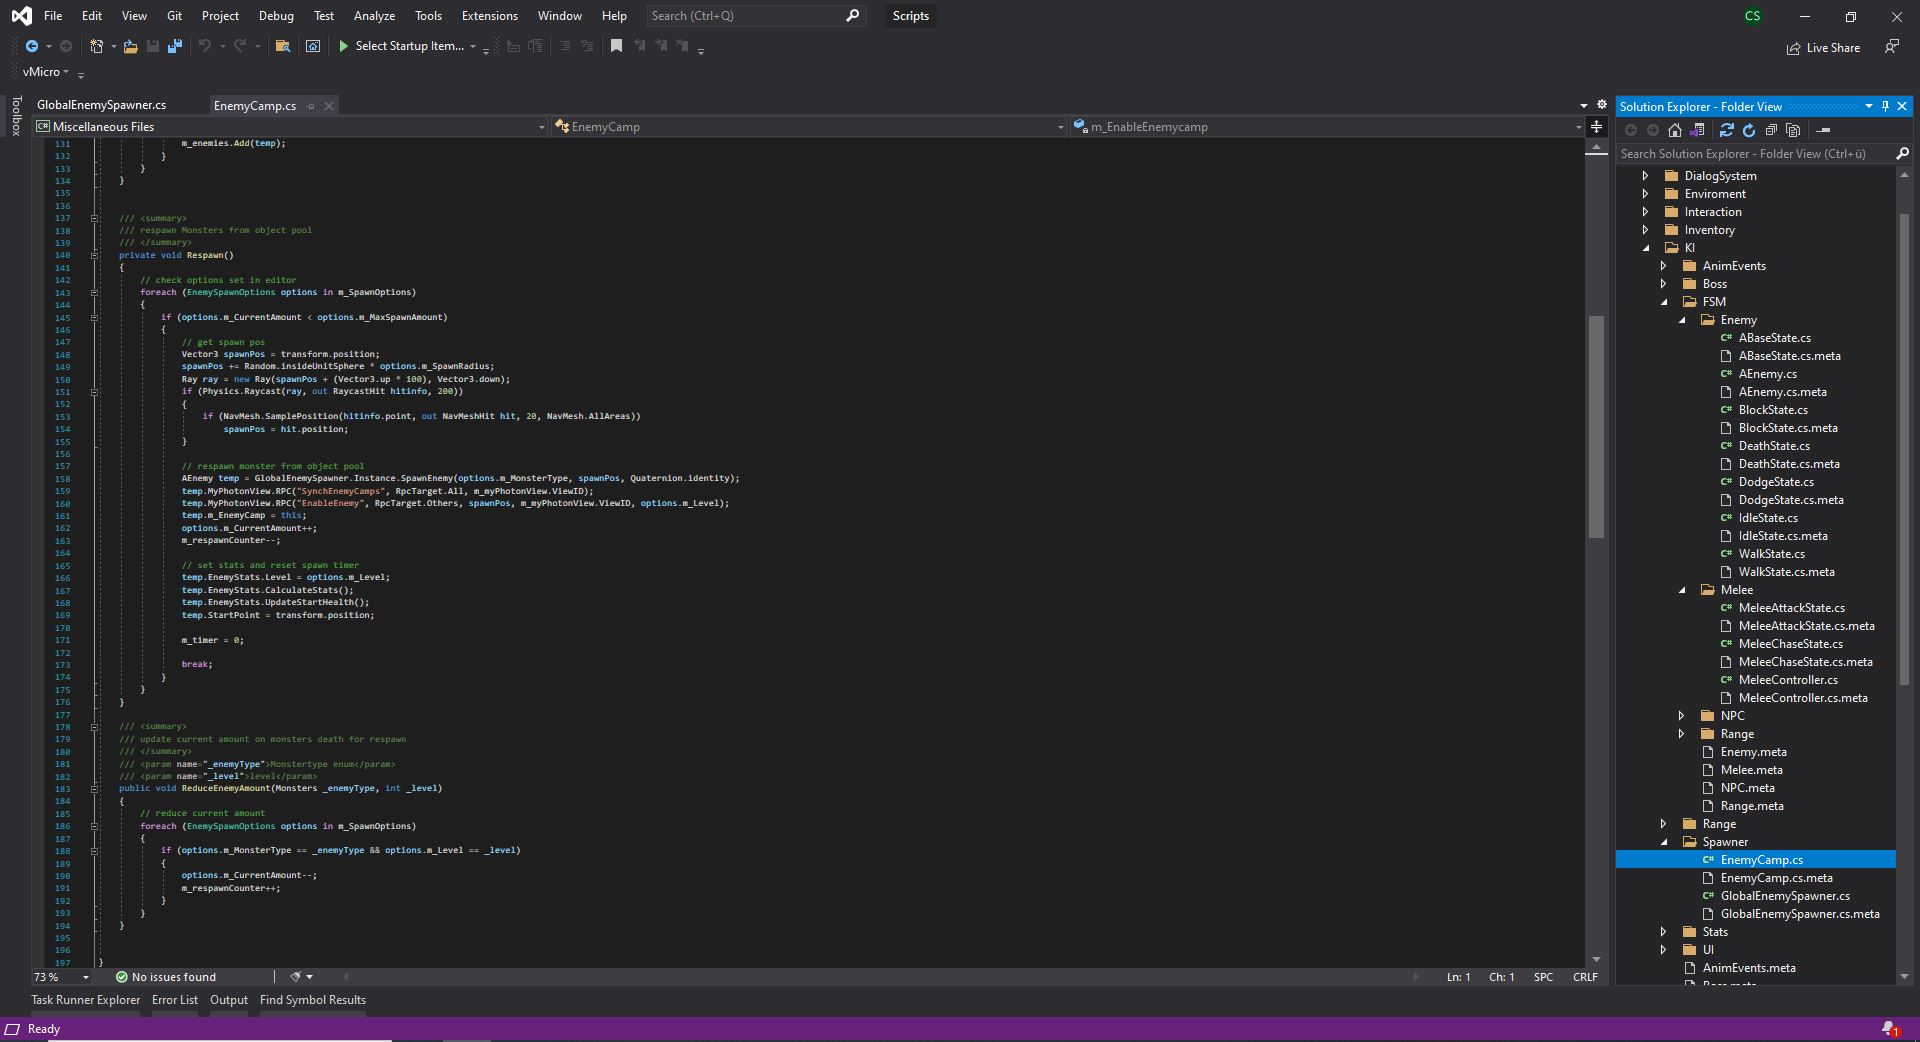The image size is (1920, 1042).
Task: Click the Find in Files icon
Action: click(x=283, y=46)
